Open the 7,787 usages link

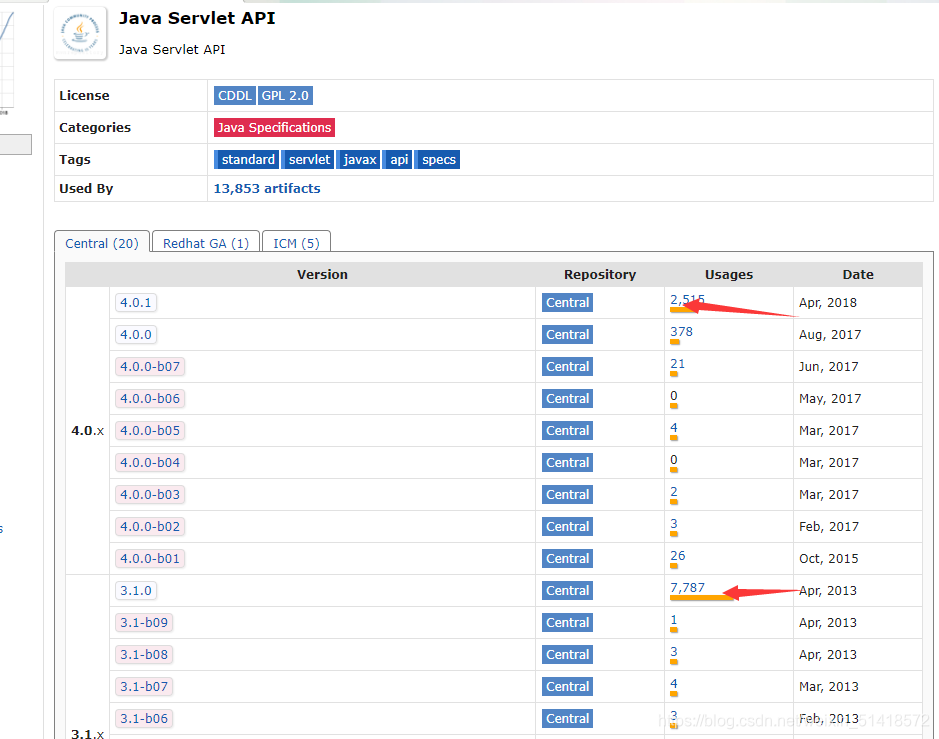point(687,588)
